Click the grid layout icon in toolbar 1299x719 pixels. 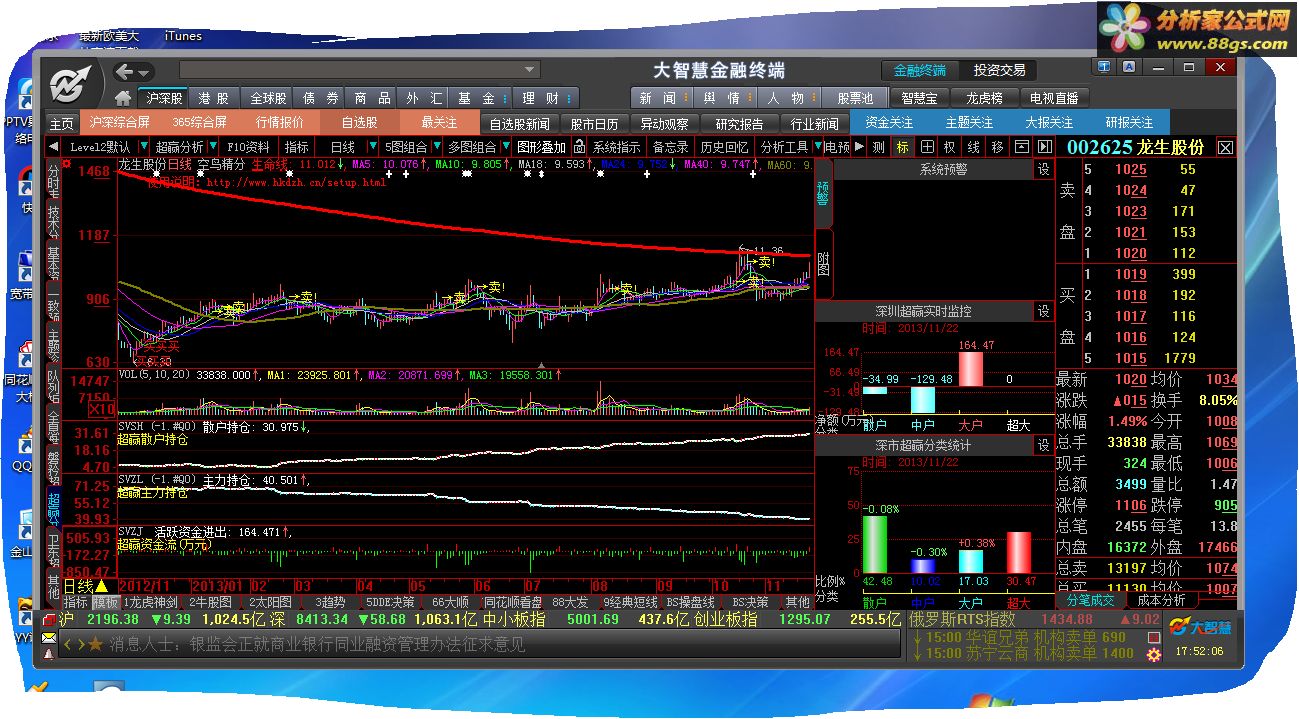coord(927,147)
